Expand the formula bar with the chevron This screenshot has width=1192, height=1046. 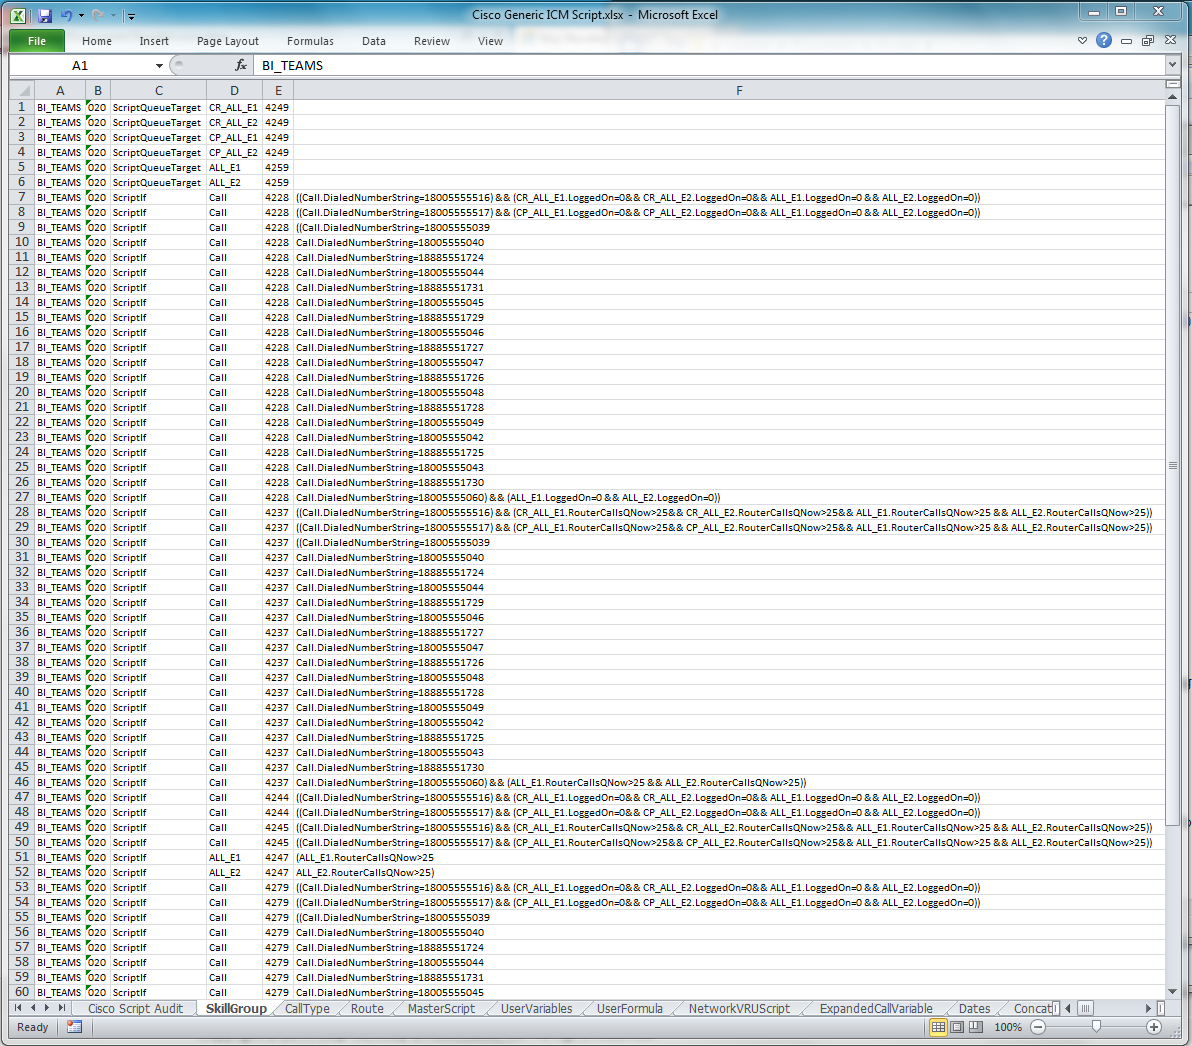tap(1172, 65)
